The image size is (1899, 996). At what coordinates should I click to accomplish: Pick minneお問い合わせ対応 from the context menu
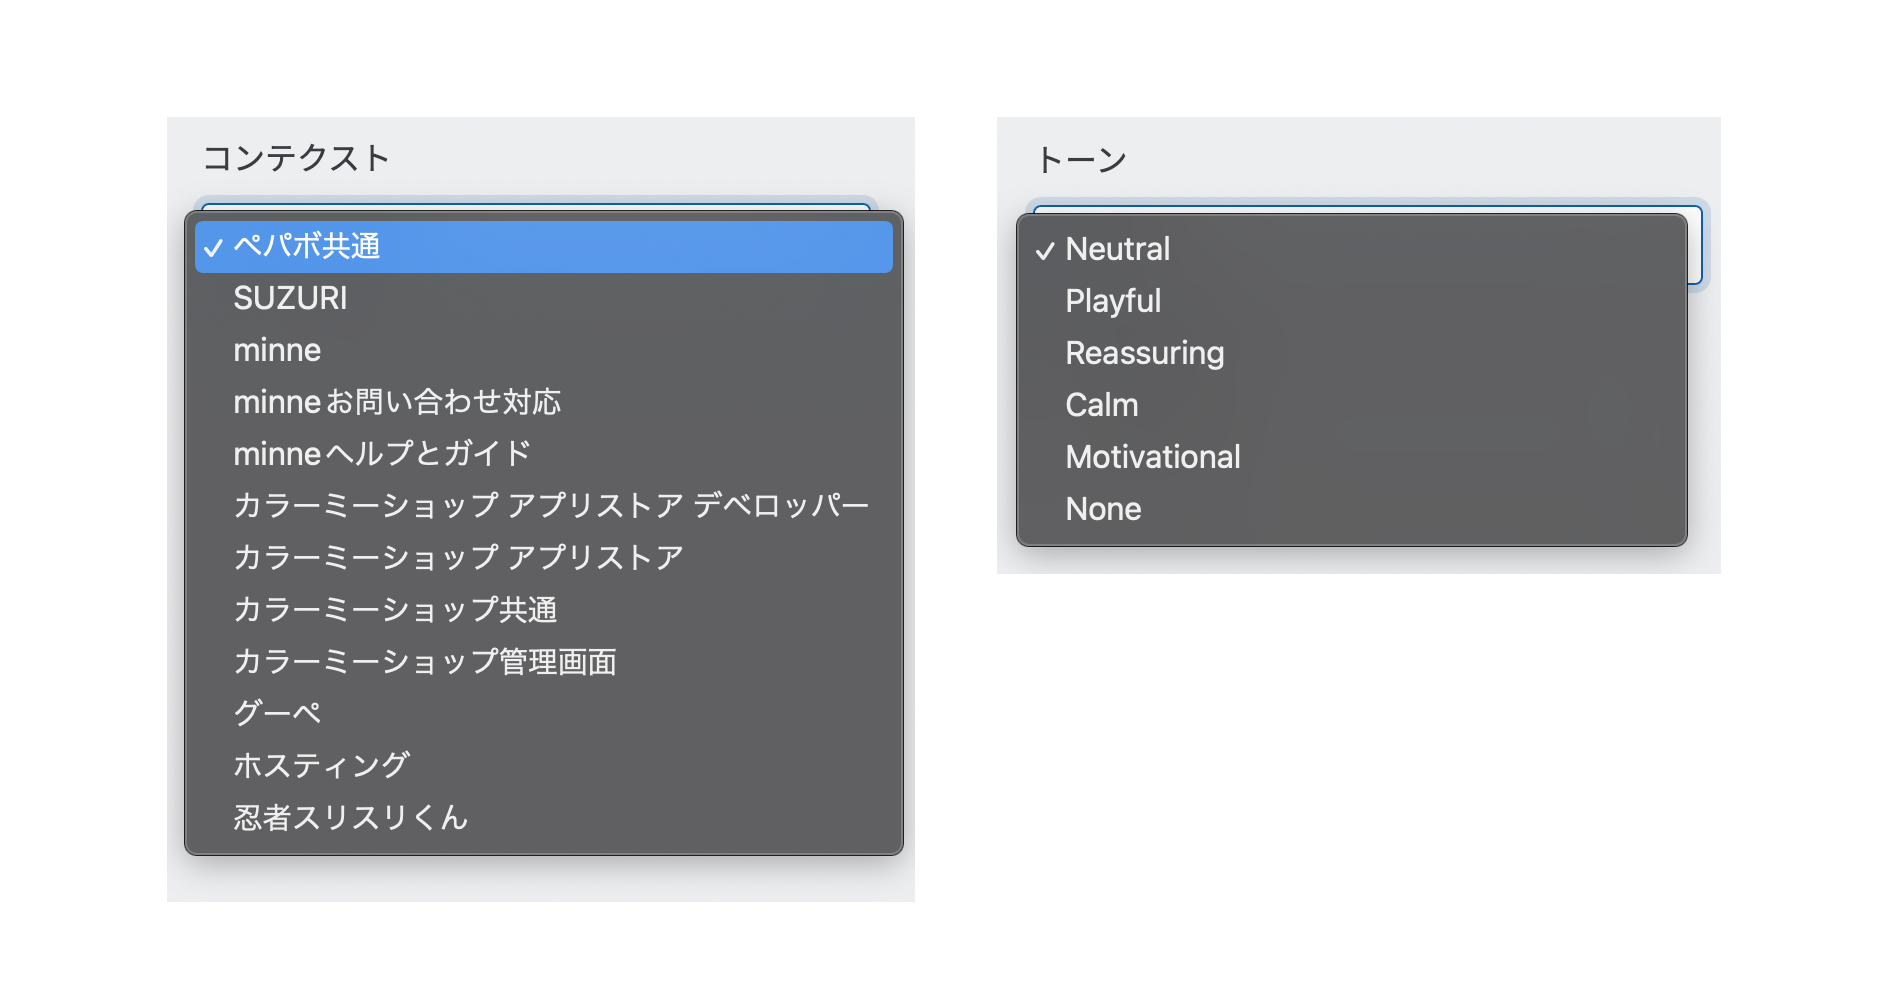click(395, 402)
